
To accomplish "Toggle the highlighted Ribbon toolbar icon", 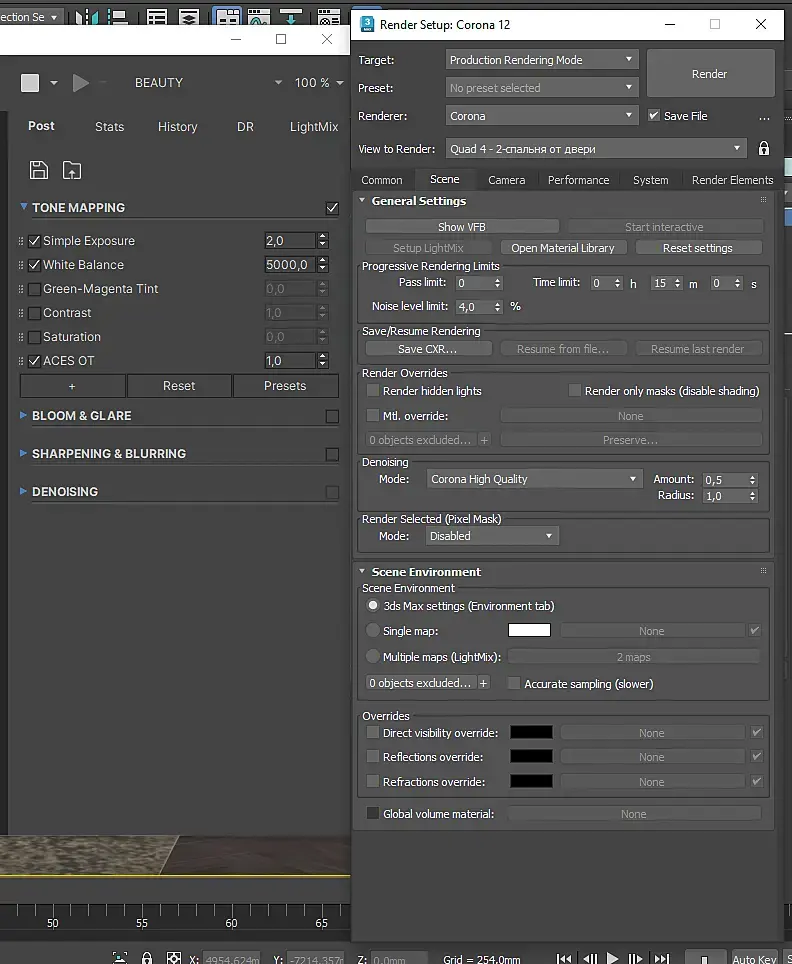I will click(x=227, y=17).
